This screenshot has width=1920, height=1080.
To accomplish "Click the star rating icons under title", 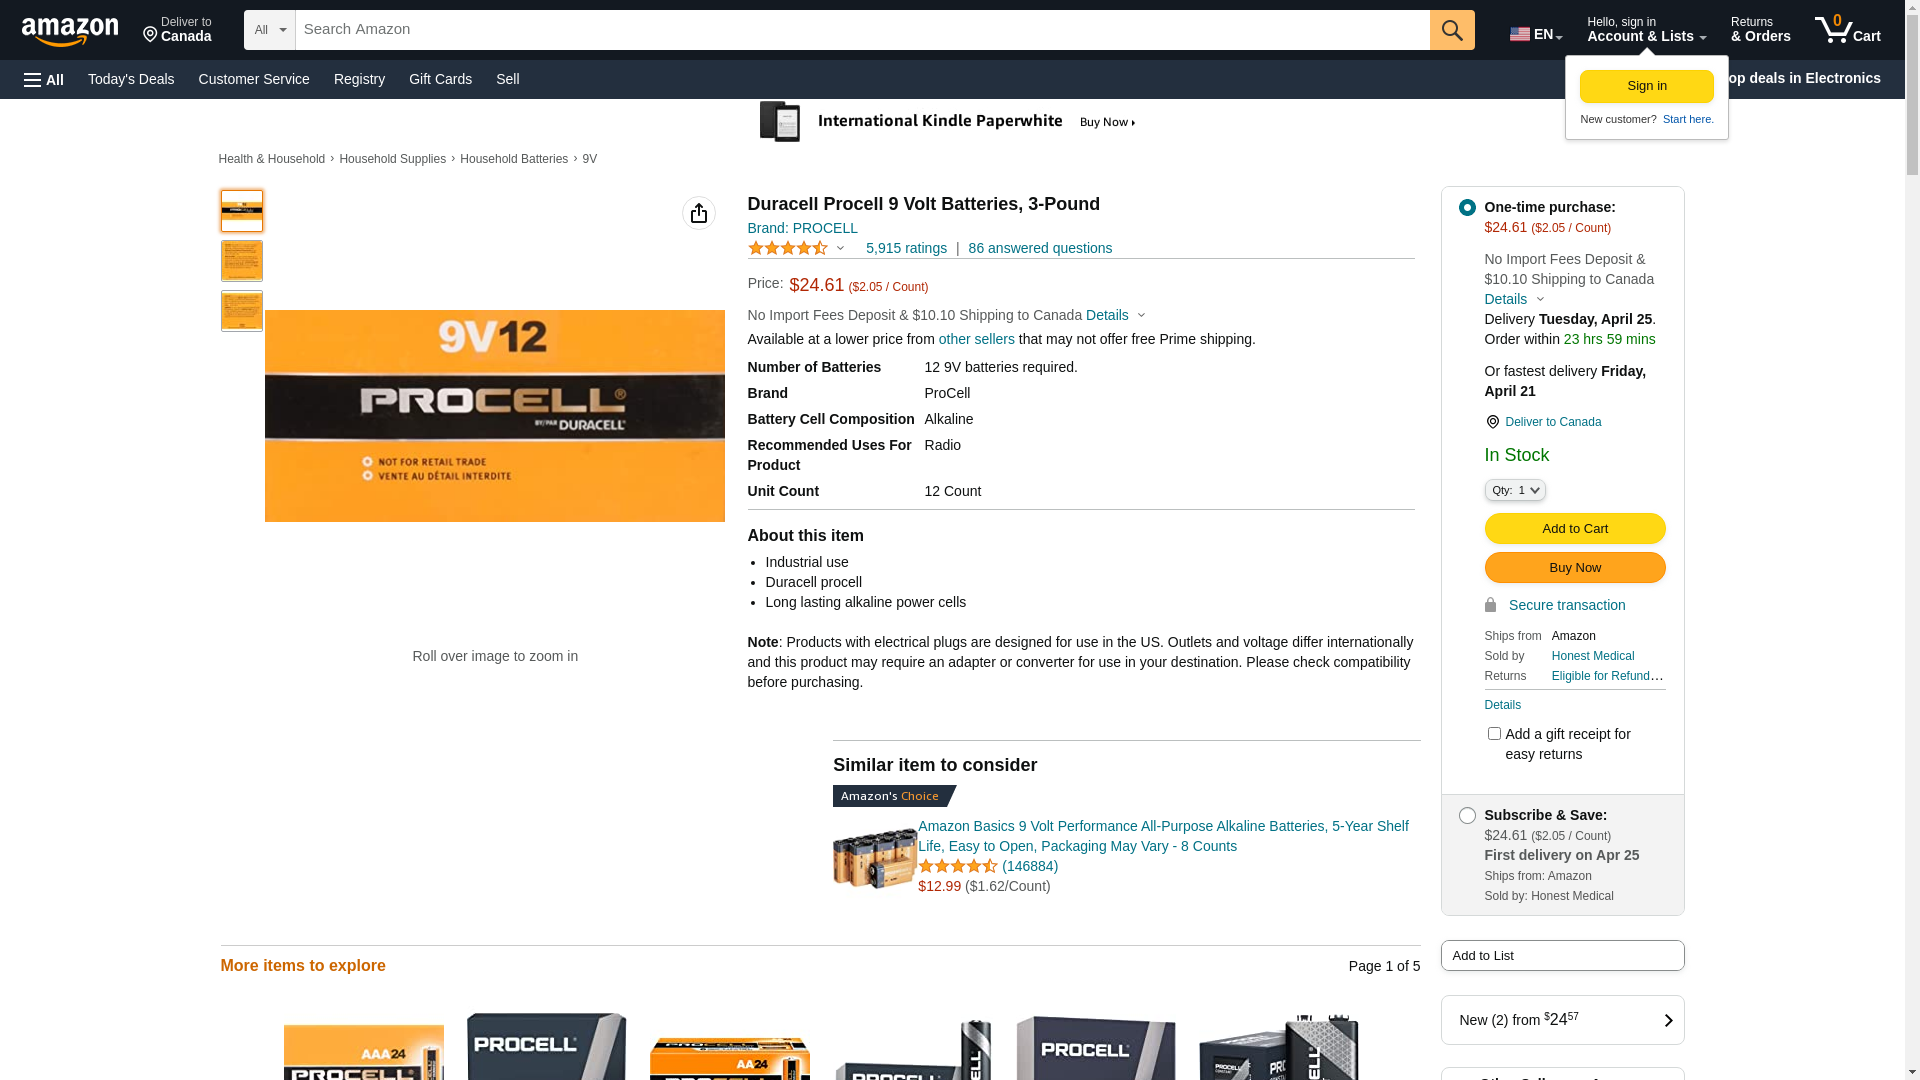I will (x=788, y=248).
